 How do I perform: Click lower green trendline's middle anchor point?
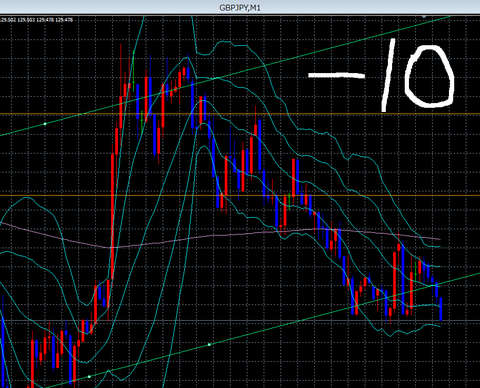(x=209, y=344)
